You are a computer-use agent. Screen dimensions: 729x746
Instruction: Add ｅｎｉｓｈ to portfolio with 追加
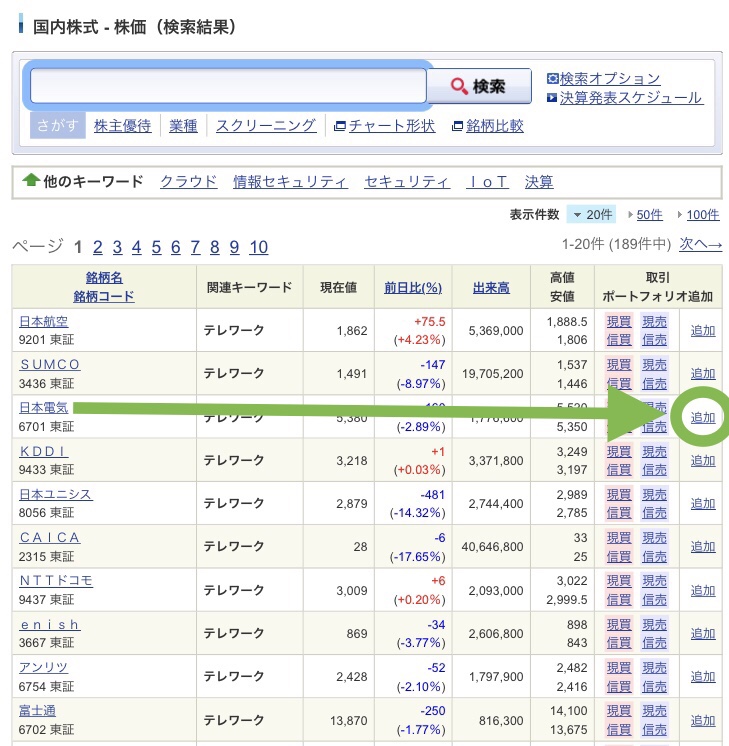click(x=703, y=634)
